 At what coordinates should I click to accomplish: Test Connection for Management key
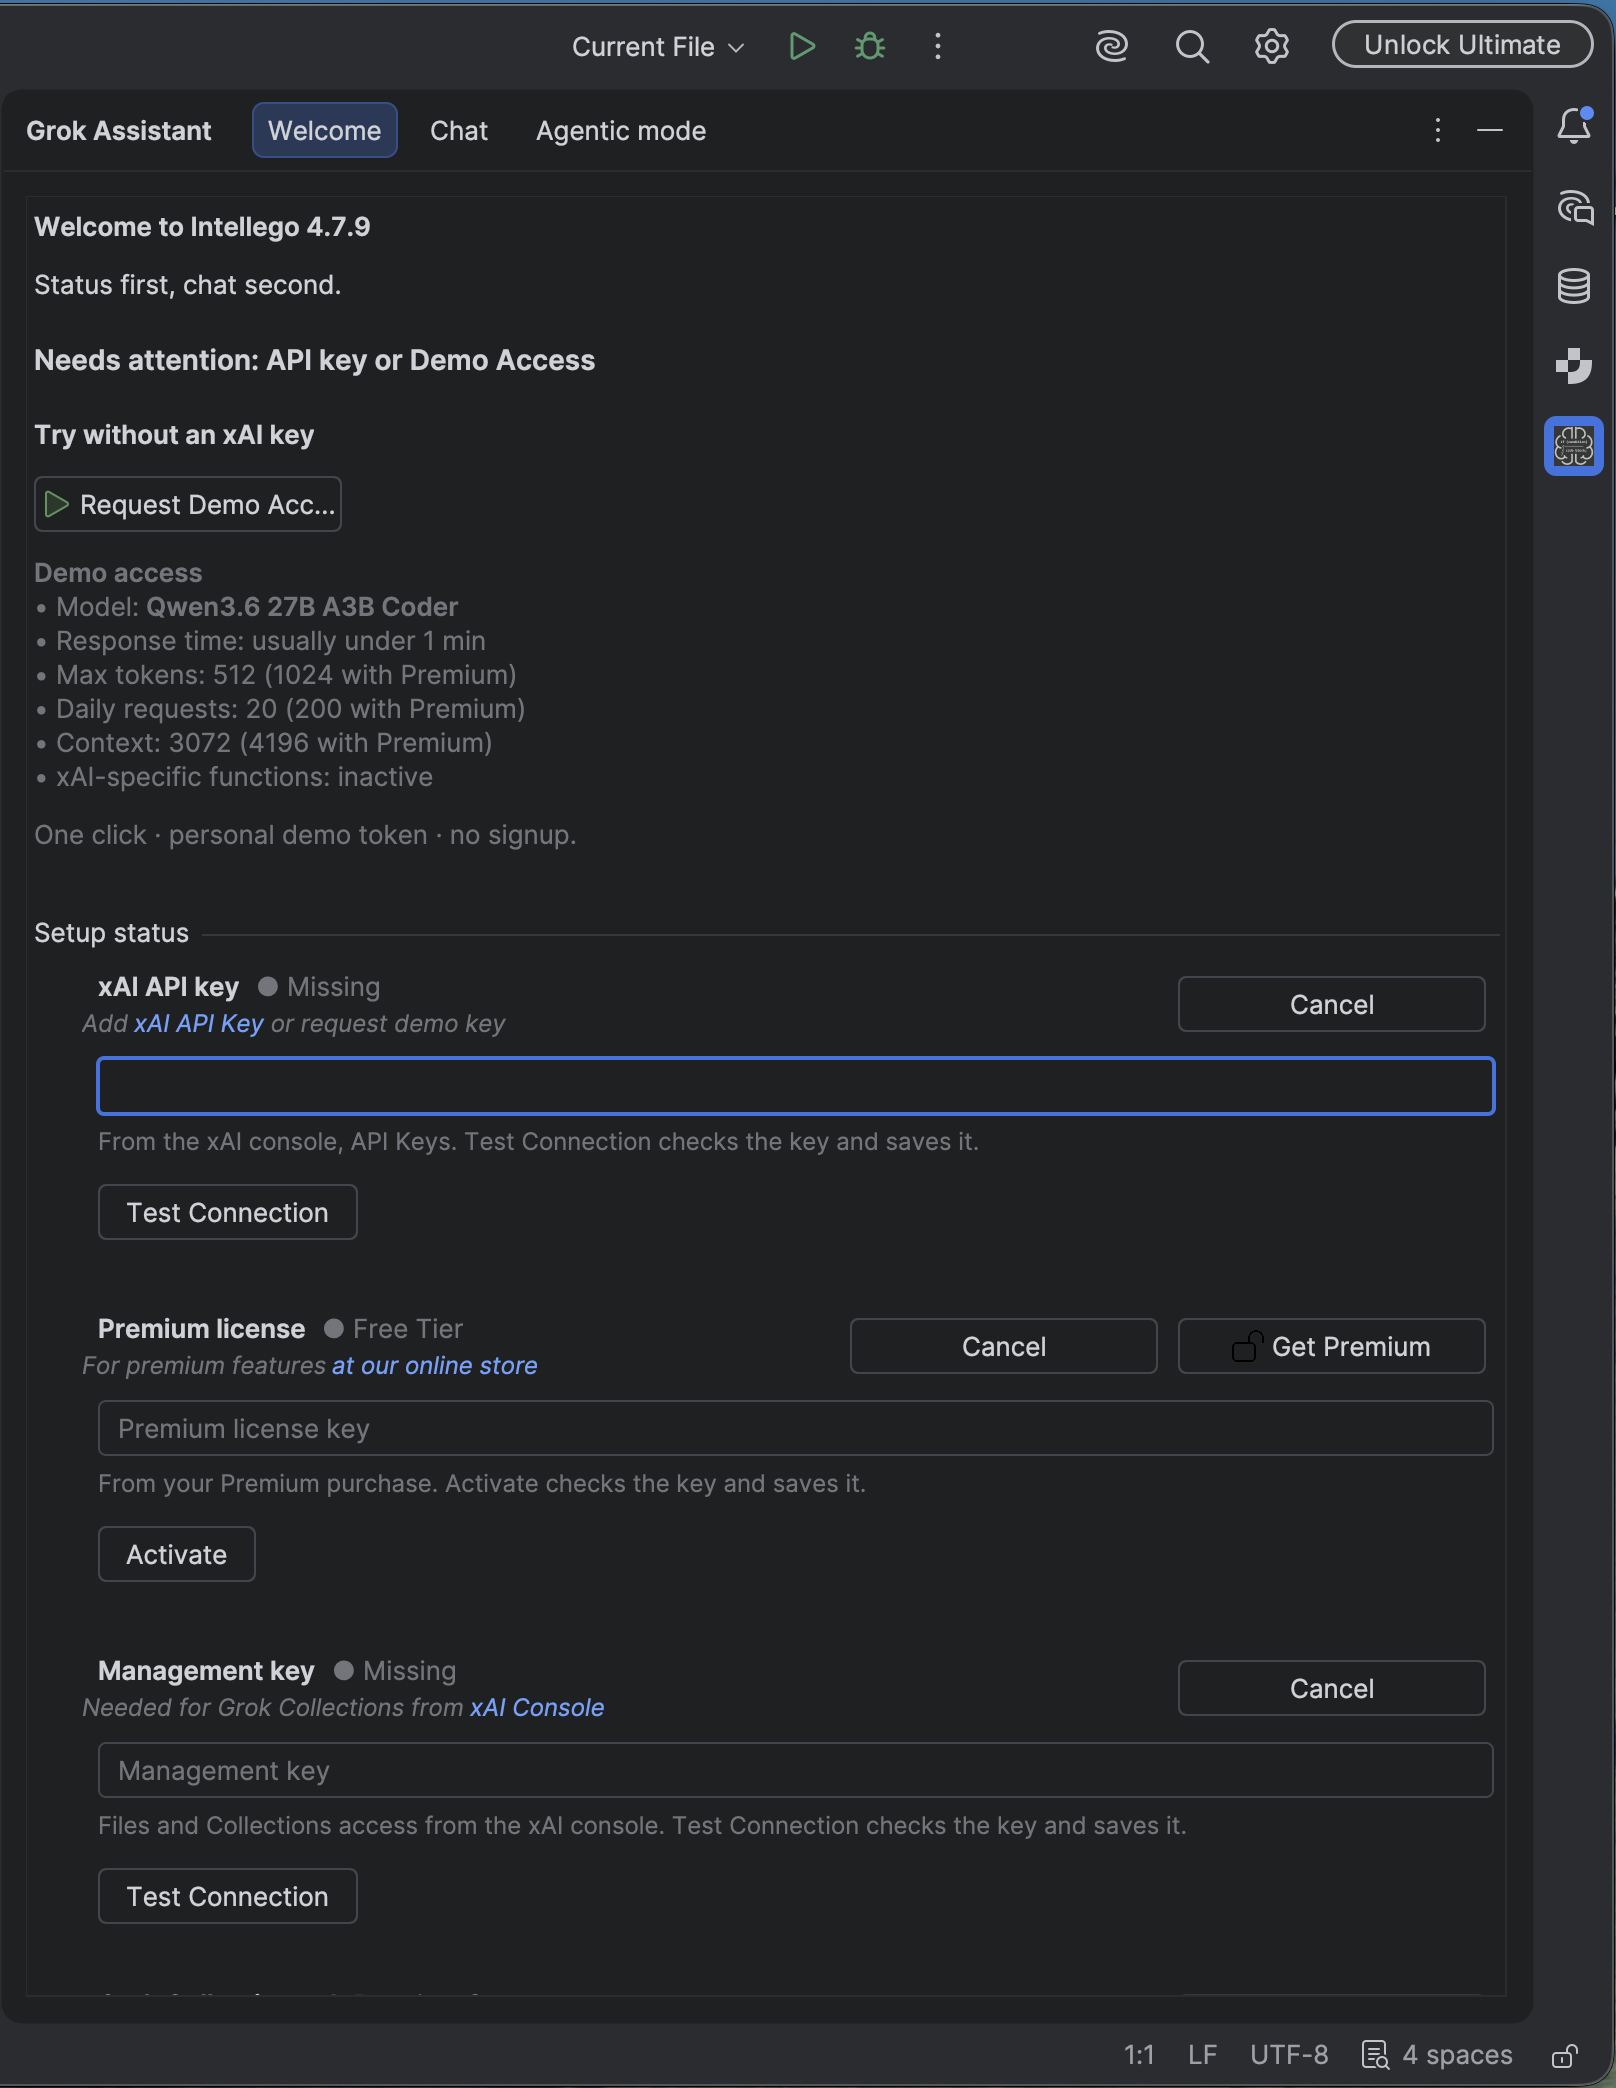(227, 1896)
